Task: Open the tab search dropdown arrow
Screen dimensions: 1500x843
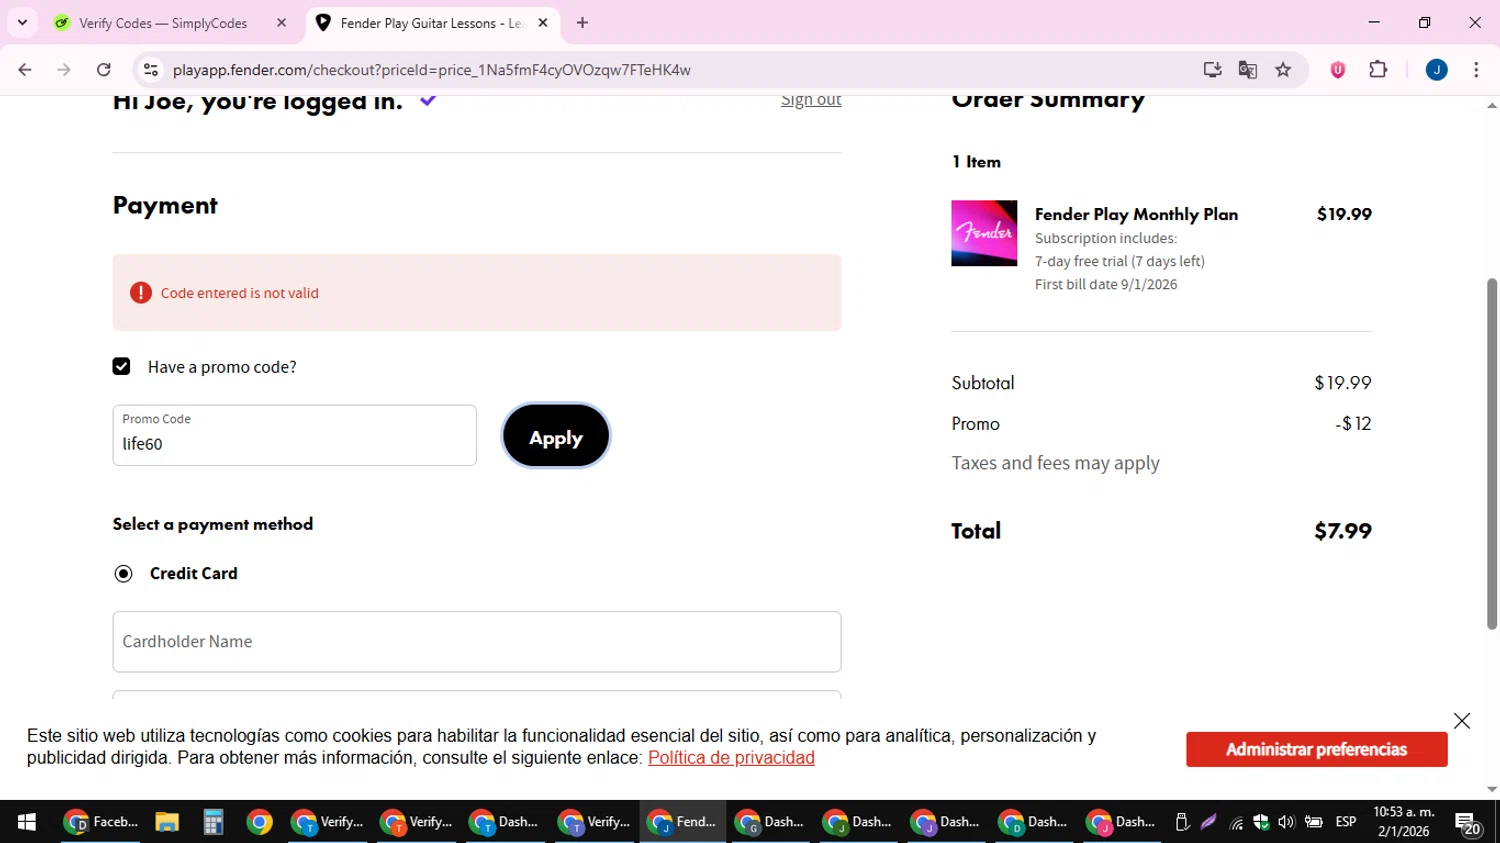Action: coord(22,22)
